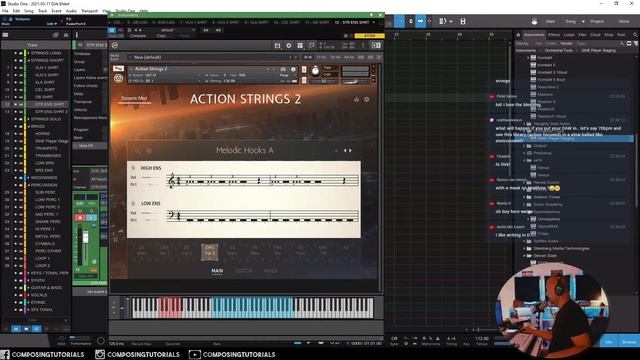Expand the WOODWINDS folder
The image size is (640, 360).
click(x=29, y=178)
